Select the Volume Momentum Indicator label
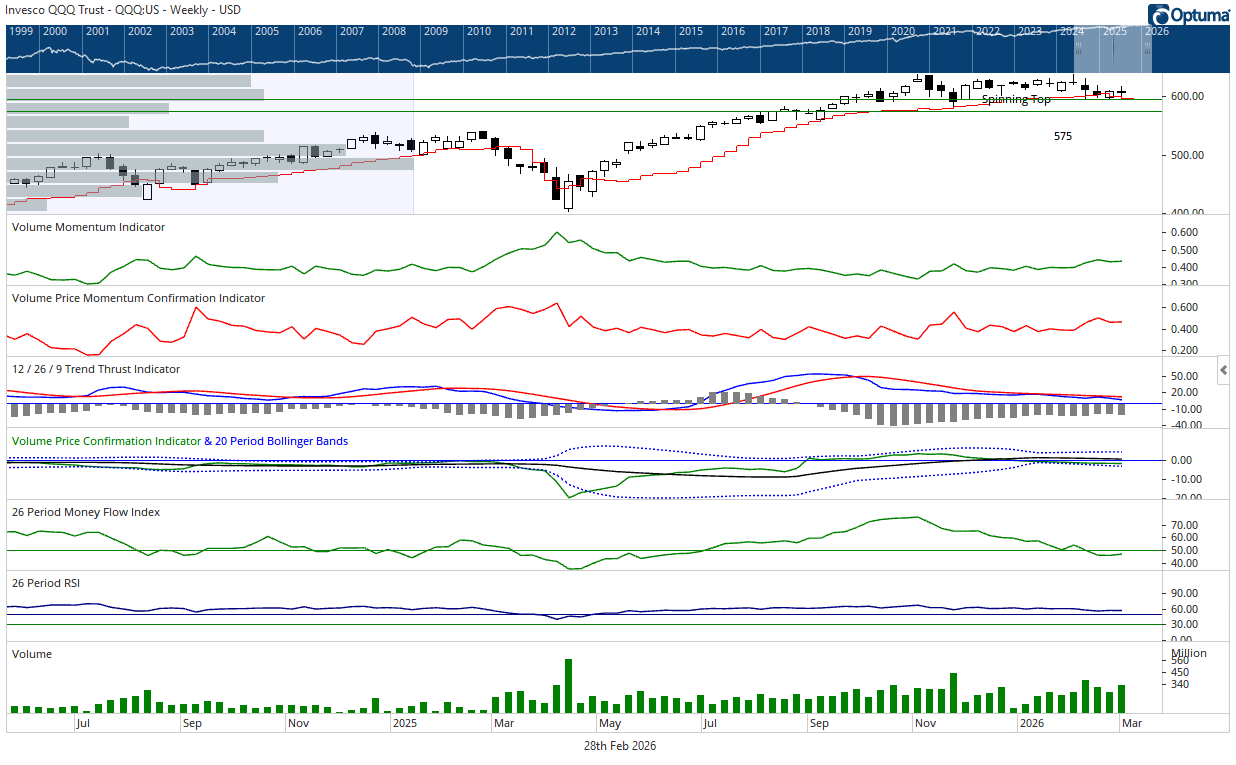This screenshot has width=1236, height=765. click(88, 227)
